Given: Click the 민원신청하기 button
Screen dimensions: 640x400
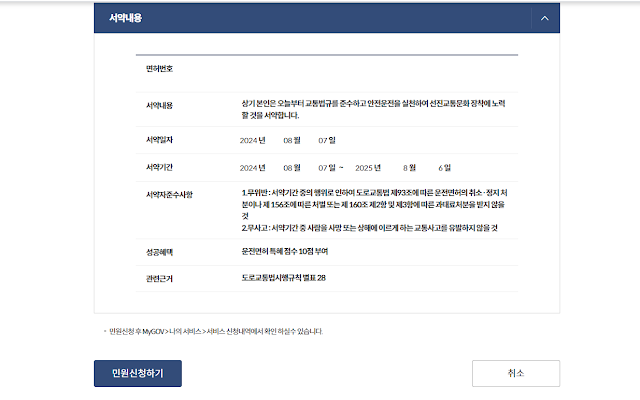Looking at the screenshot, I should 138,373.
